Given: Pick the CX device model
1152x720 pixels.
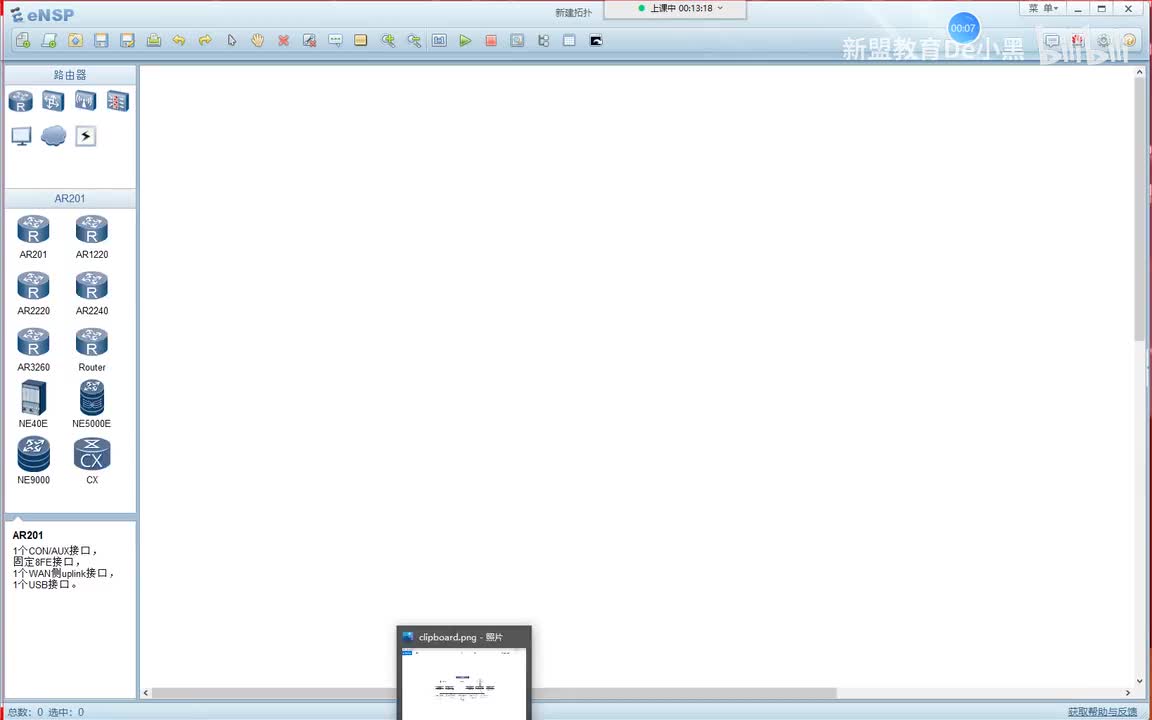Looking at the screenshot, I should click(x=92, y=461).
